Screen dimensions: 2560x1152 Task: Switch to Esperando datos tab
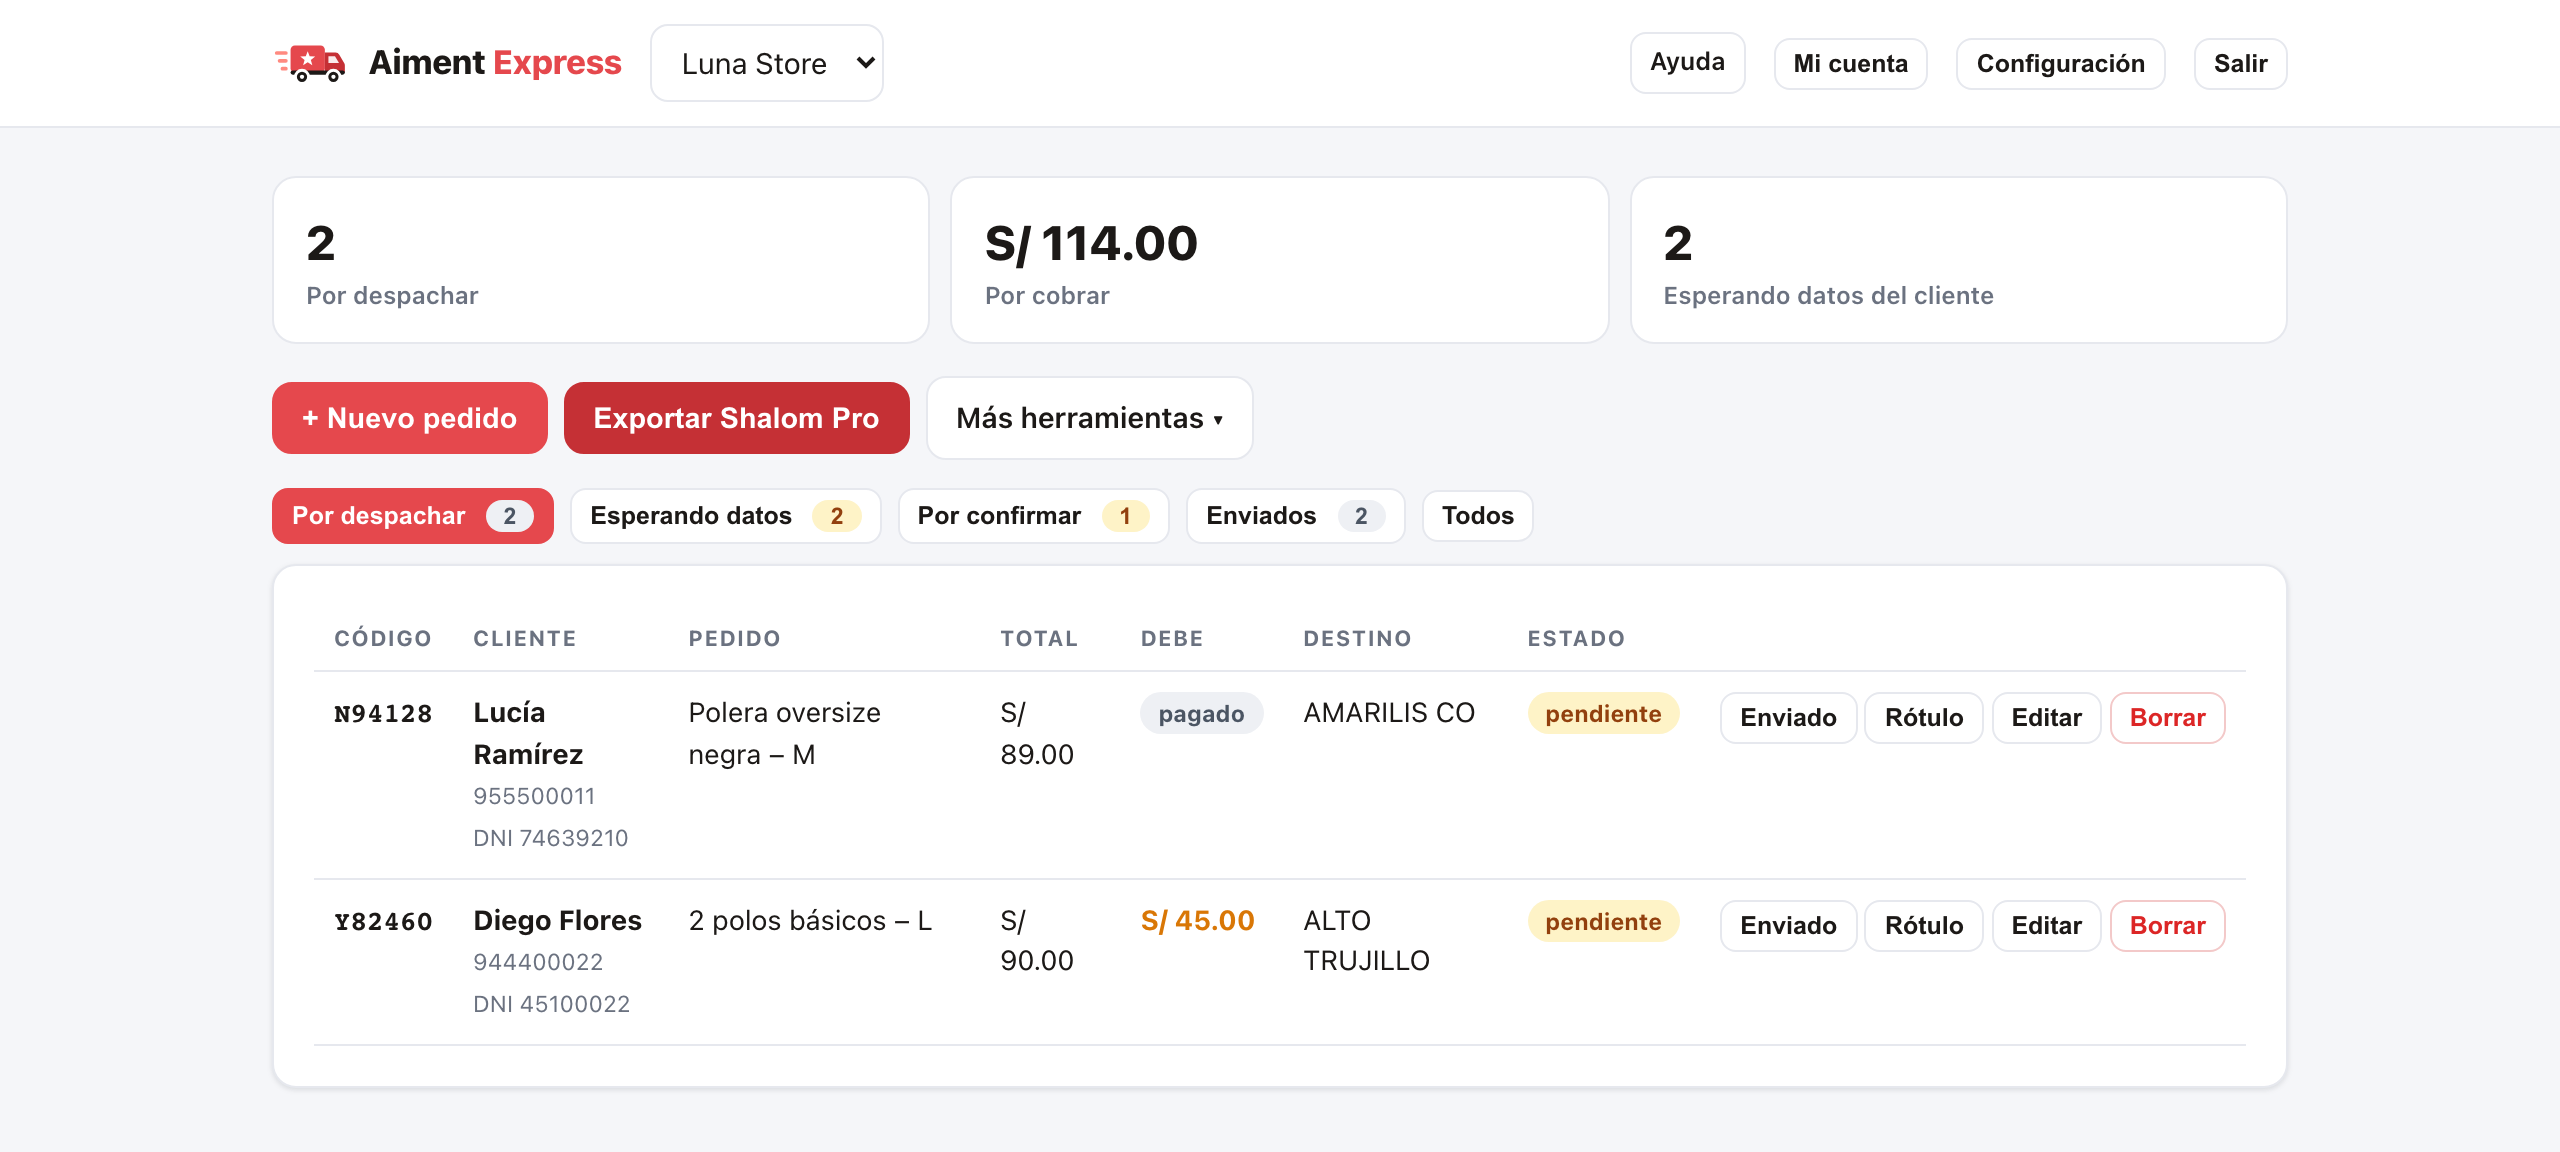pyautogui.click(x=725, y=516)
